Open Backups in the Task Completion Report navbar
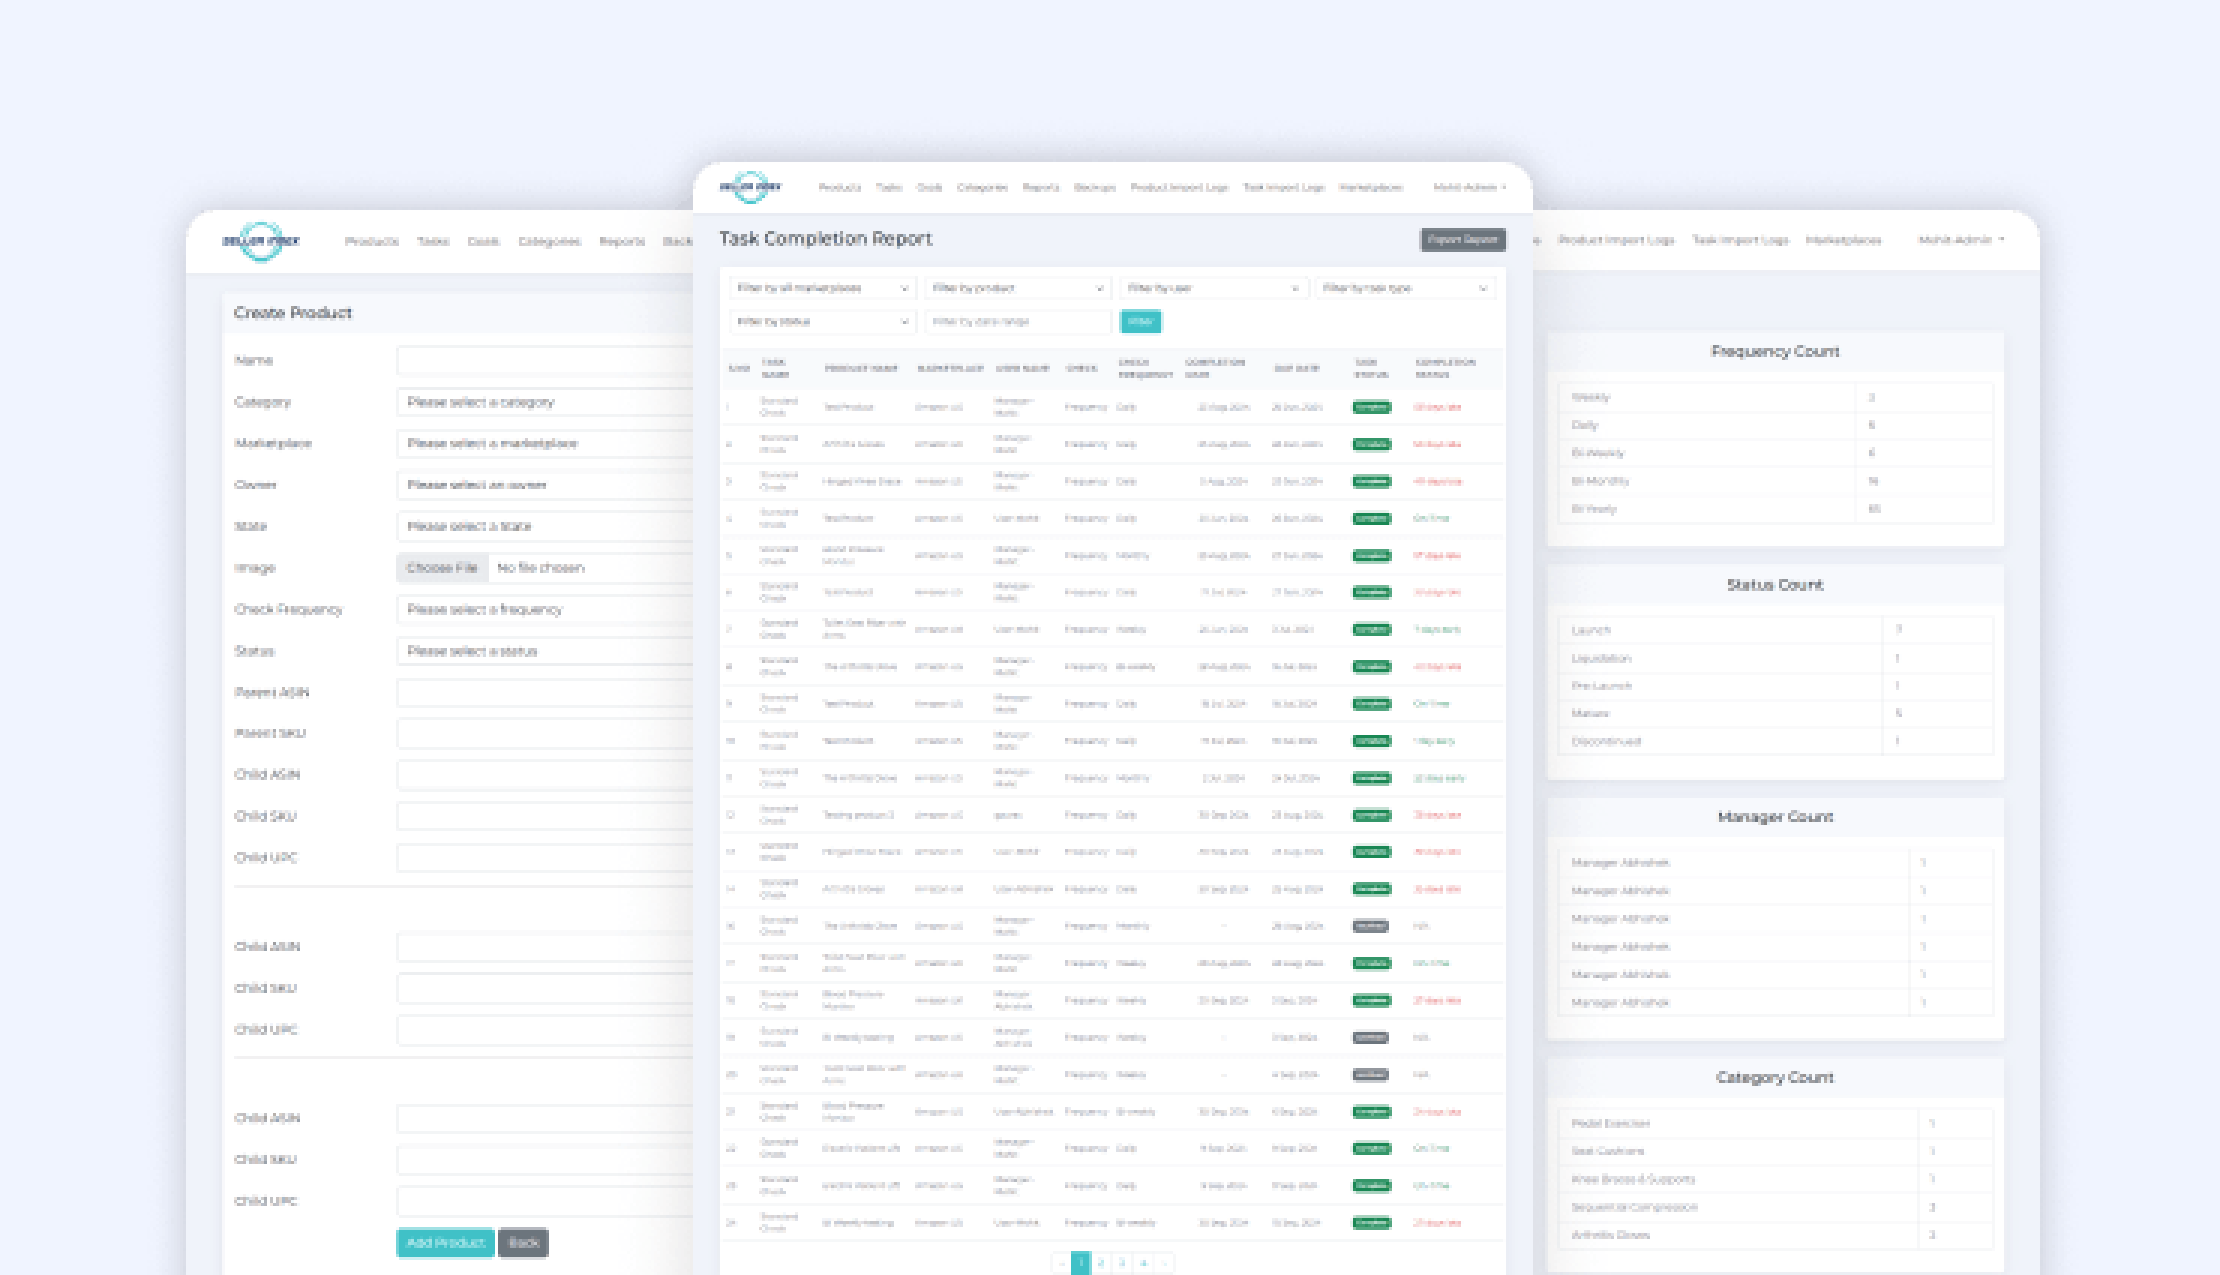This screenshot has width=2220, height=1275. [x=1094, y=188]
